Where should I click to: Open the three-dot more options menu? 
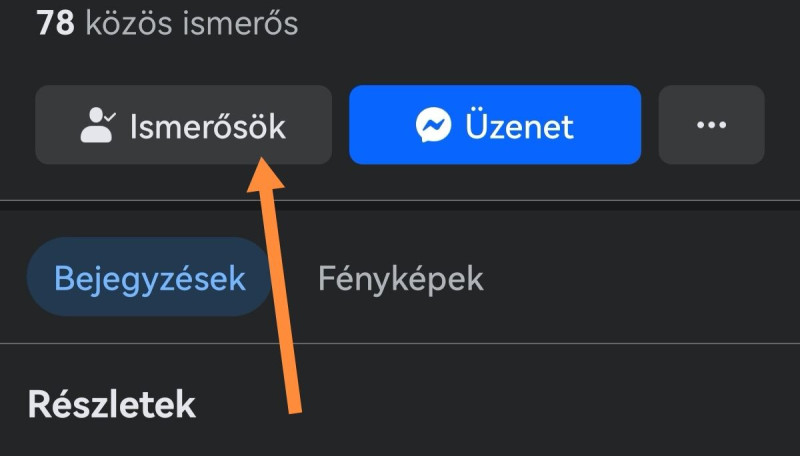click(x=712, y=125)
